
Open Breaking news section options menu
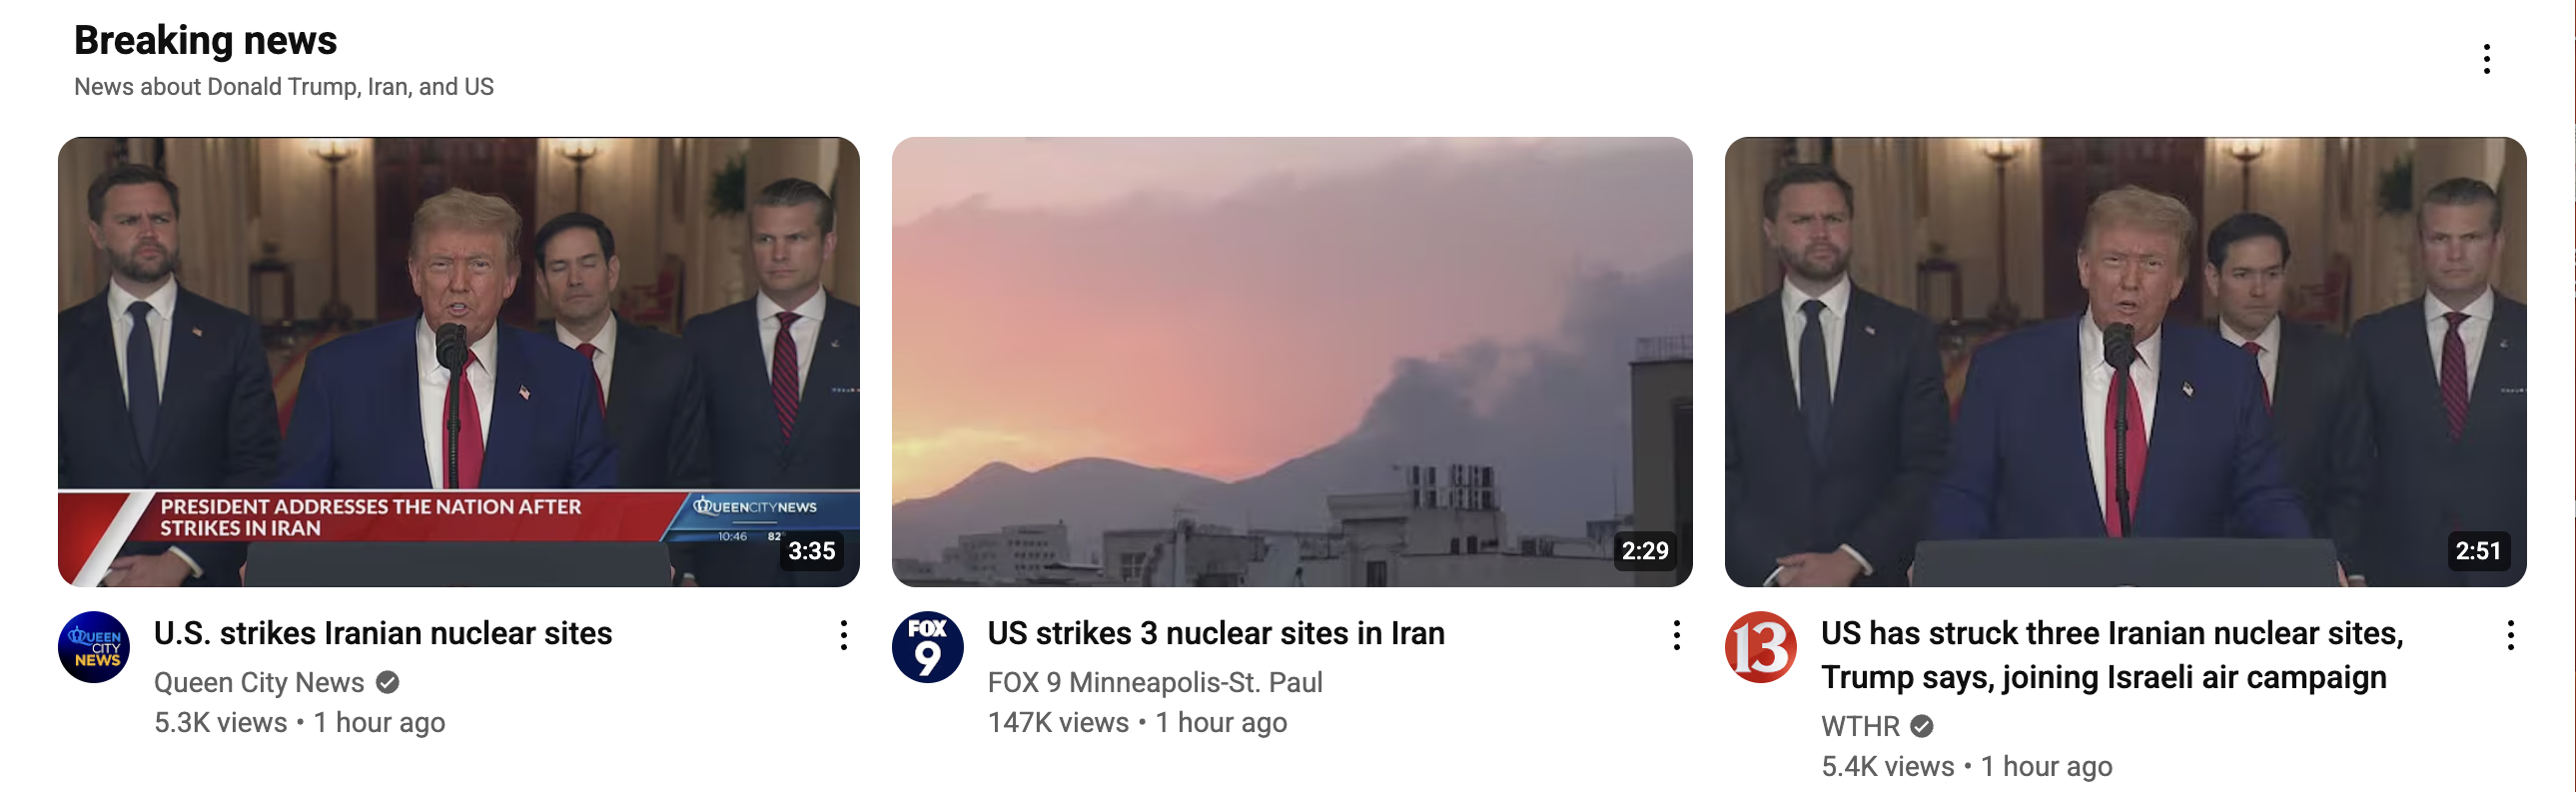[2486, 59]
